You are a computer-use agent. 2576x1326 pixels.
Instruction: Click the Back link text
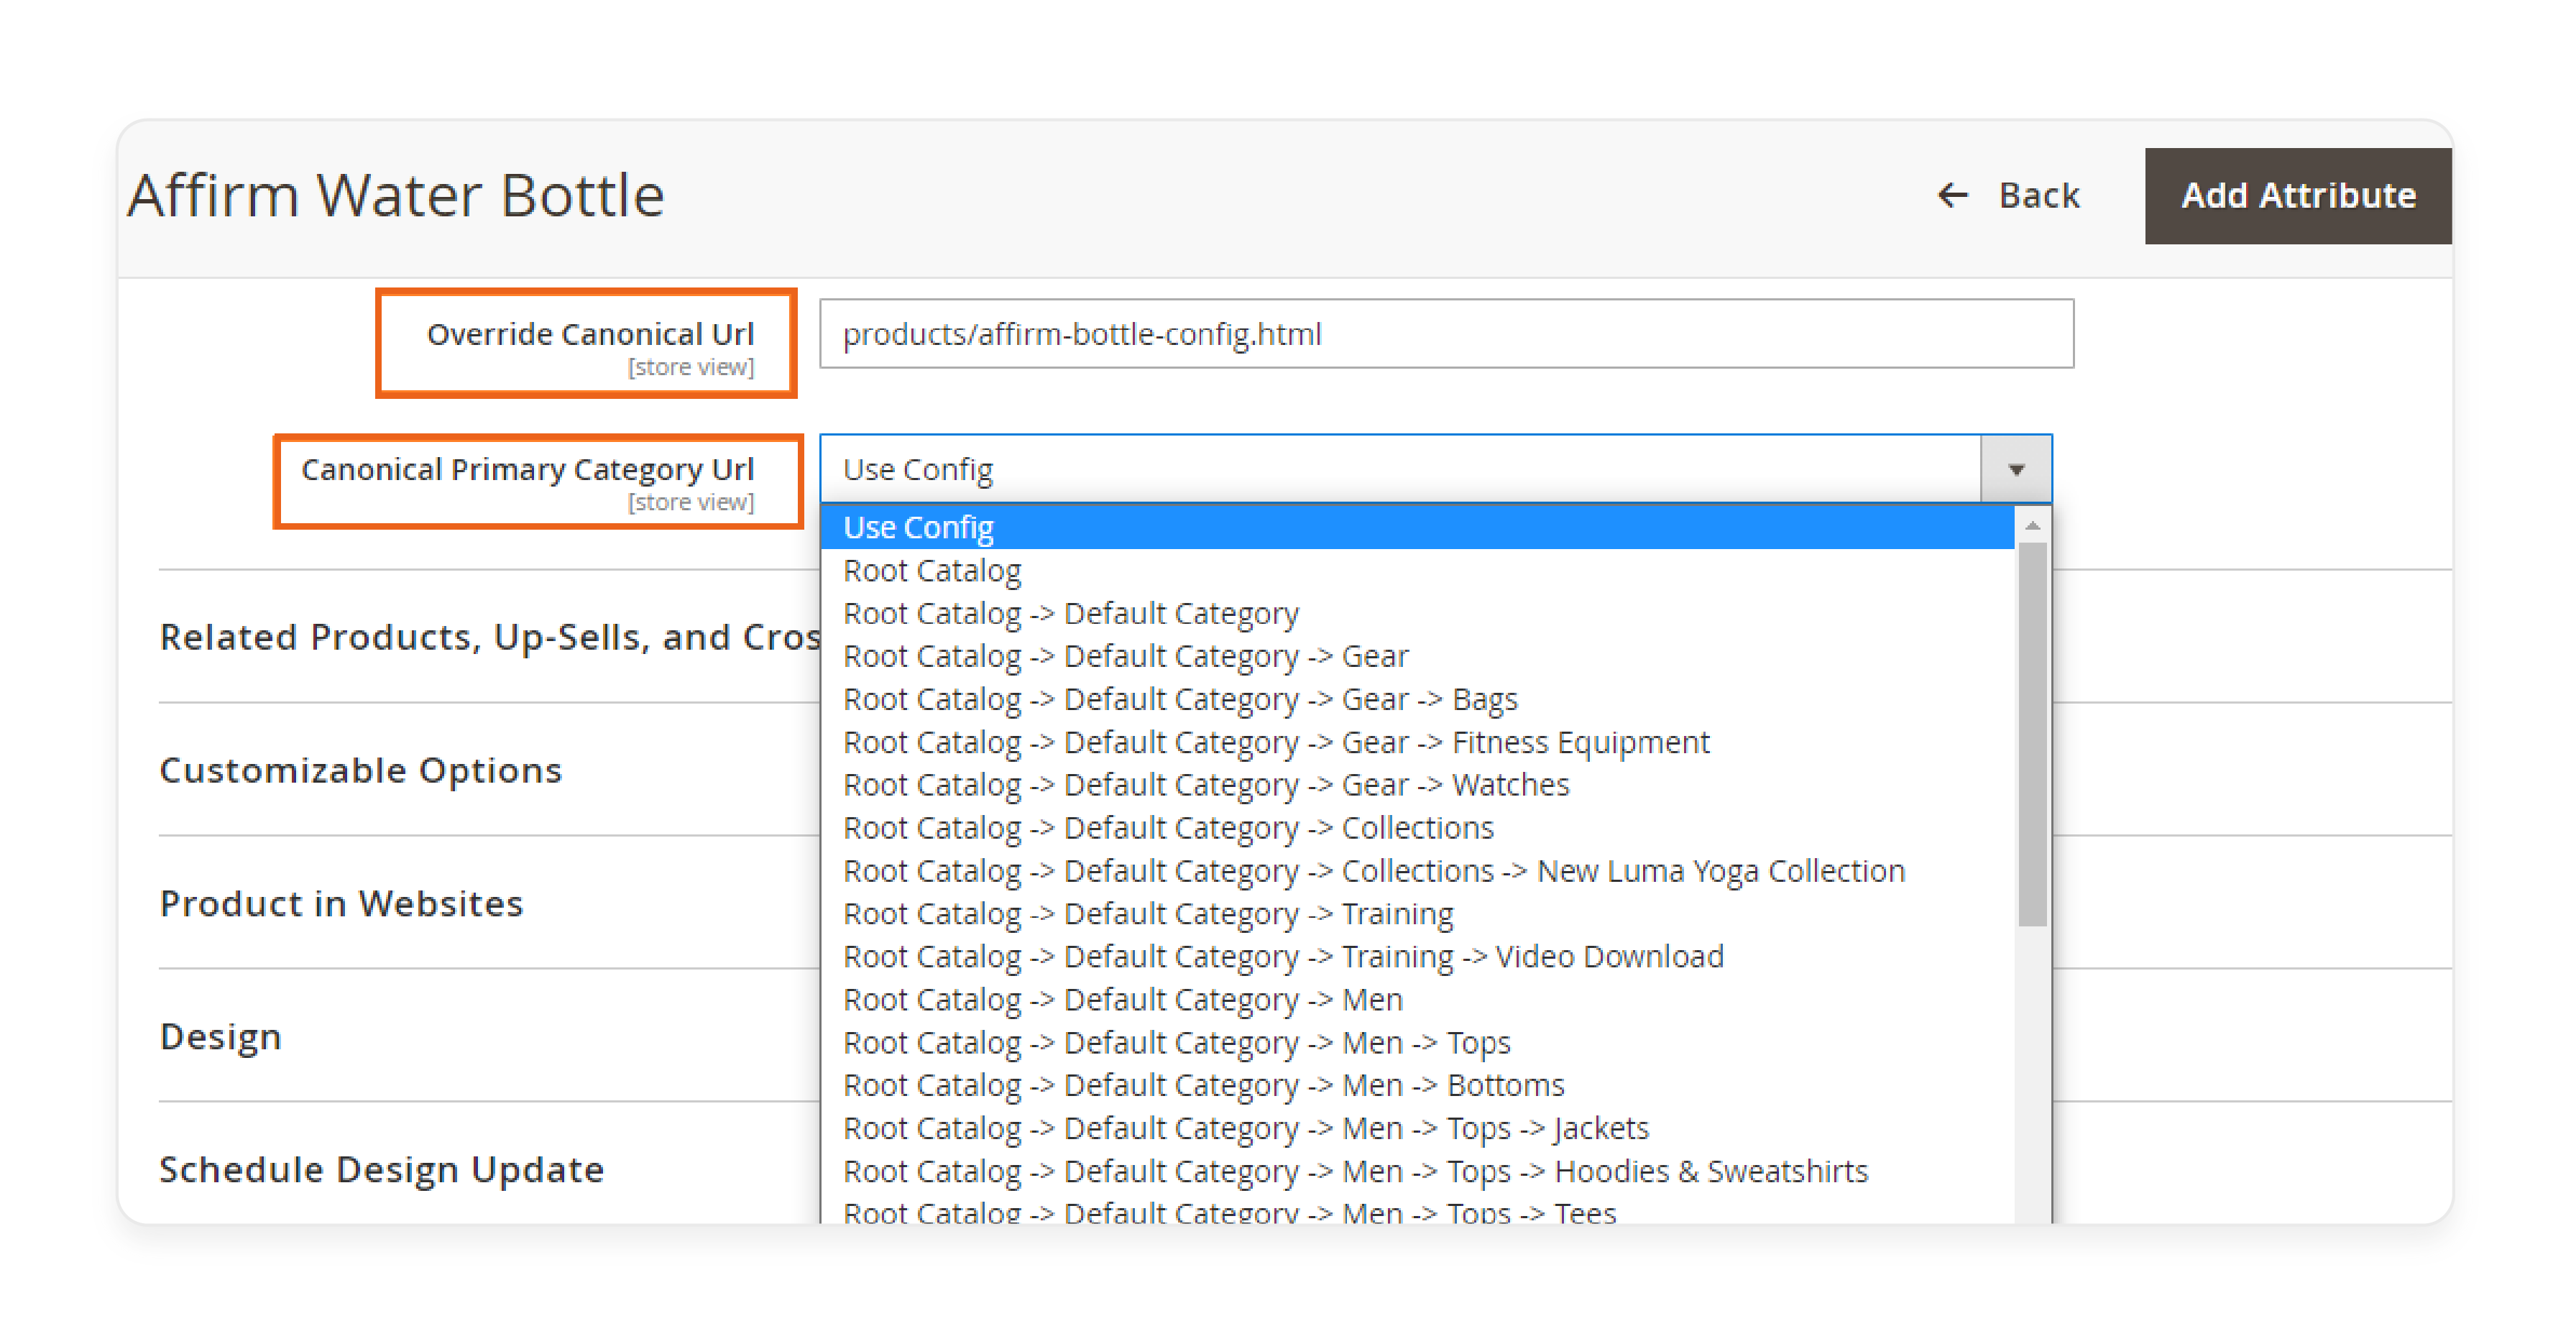click(x=2039, y=195)
